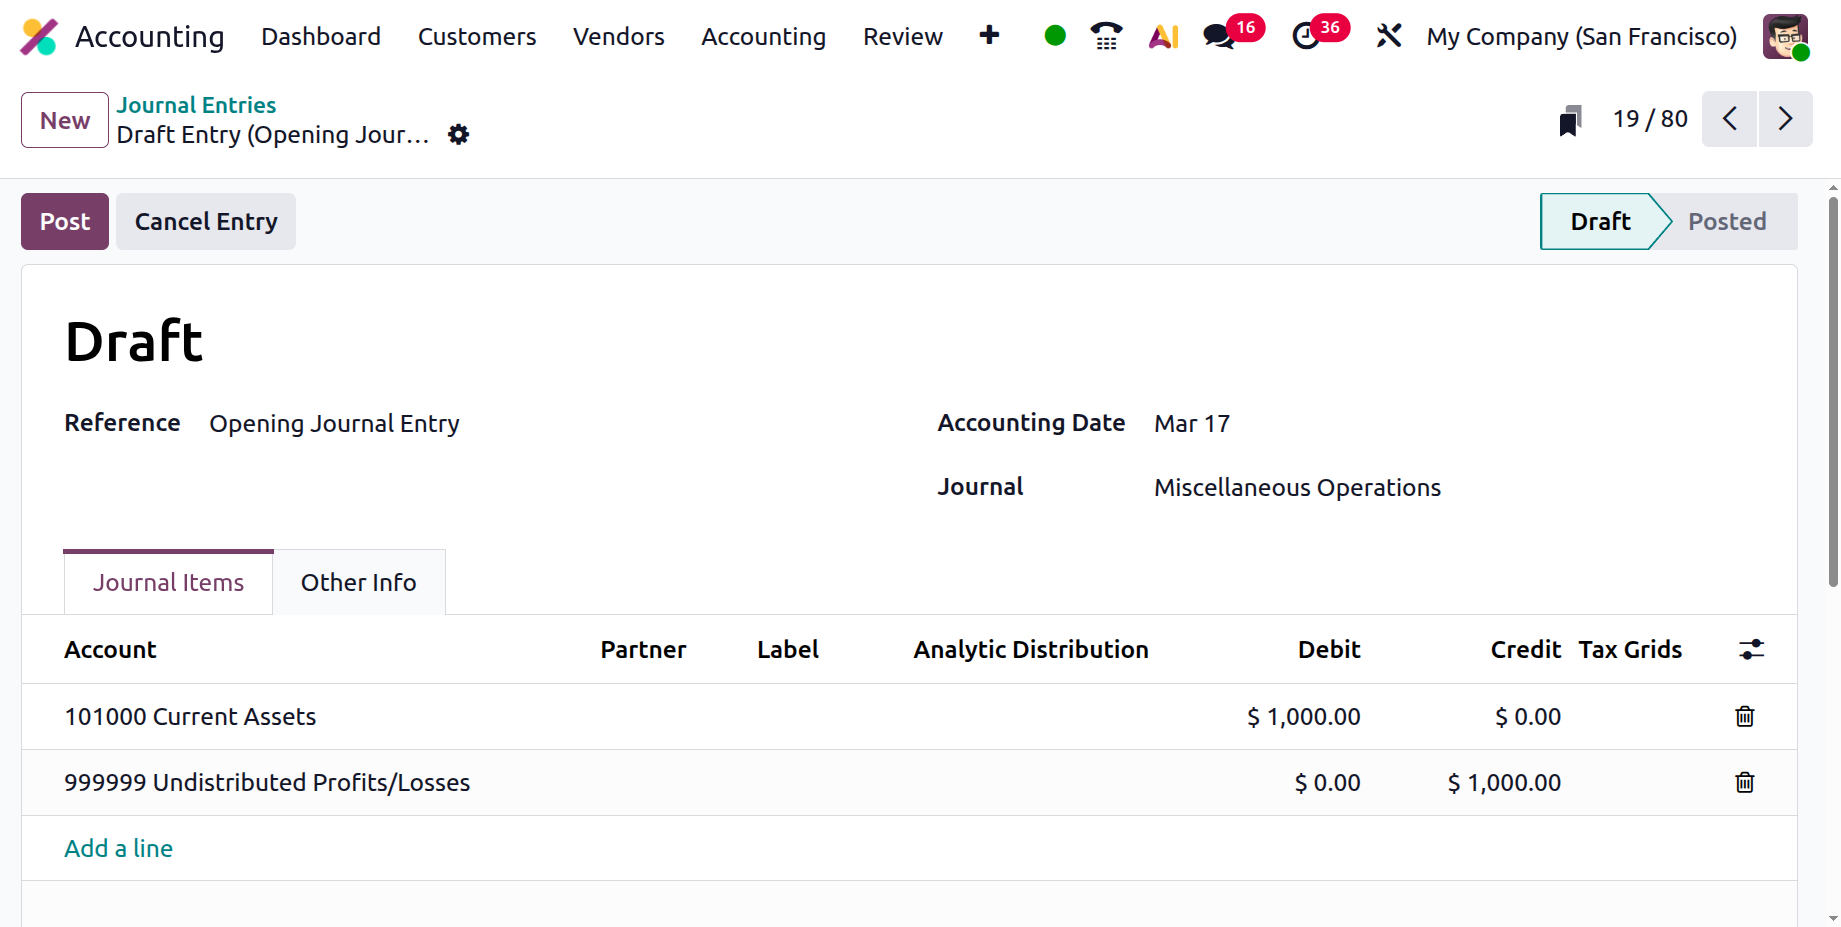The width and height of the screenshot is (1841, 927).
Task: Open the gear actions menu
Action: (458, 134)
